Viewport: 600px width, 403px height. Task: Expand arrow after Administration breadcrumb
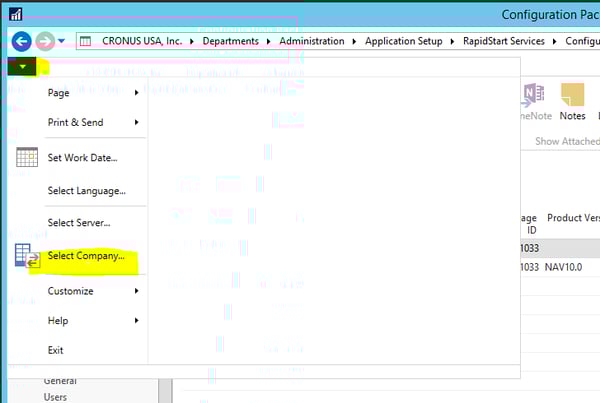tap(354, 41)
